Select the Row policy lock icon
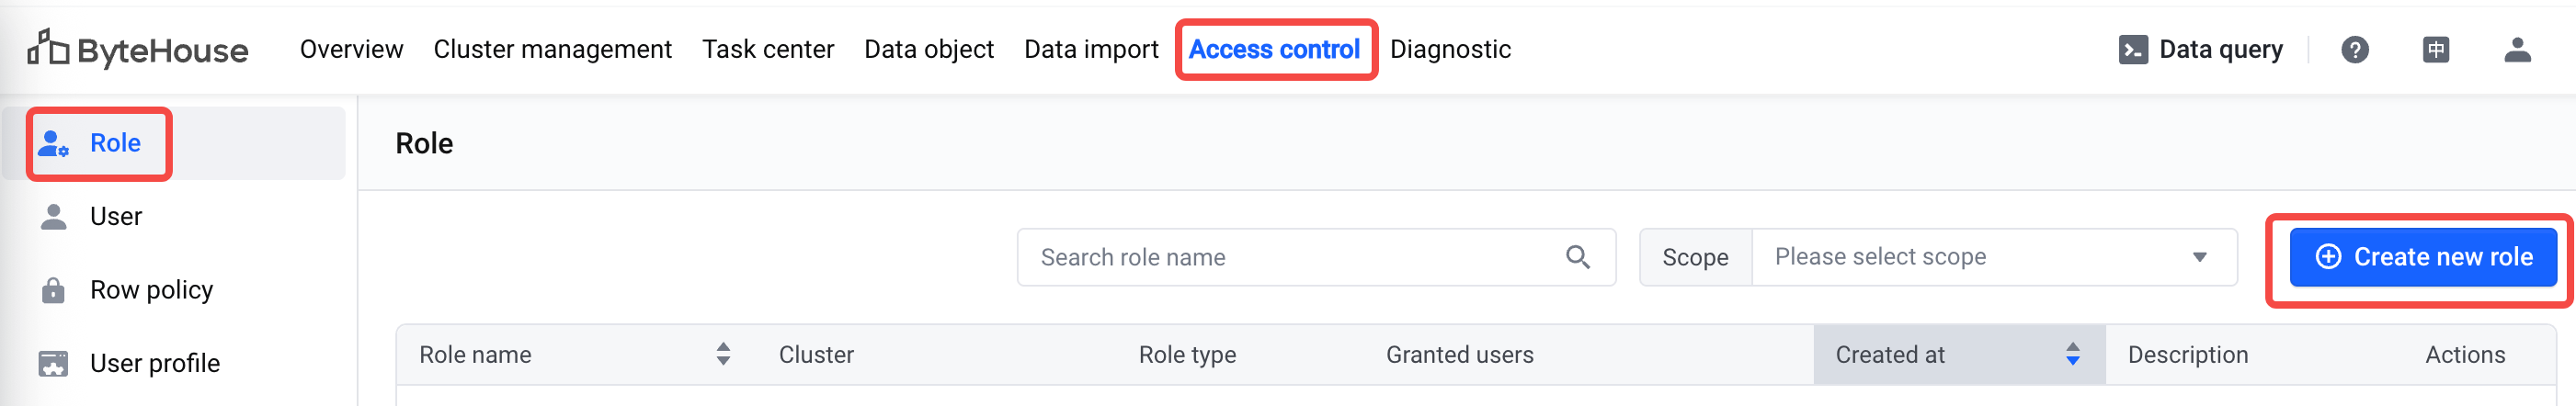2576x406 pixels. pos(53,290)
